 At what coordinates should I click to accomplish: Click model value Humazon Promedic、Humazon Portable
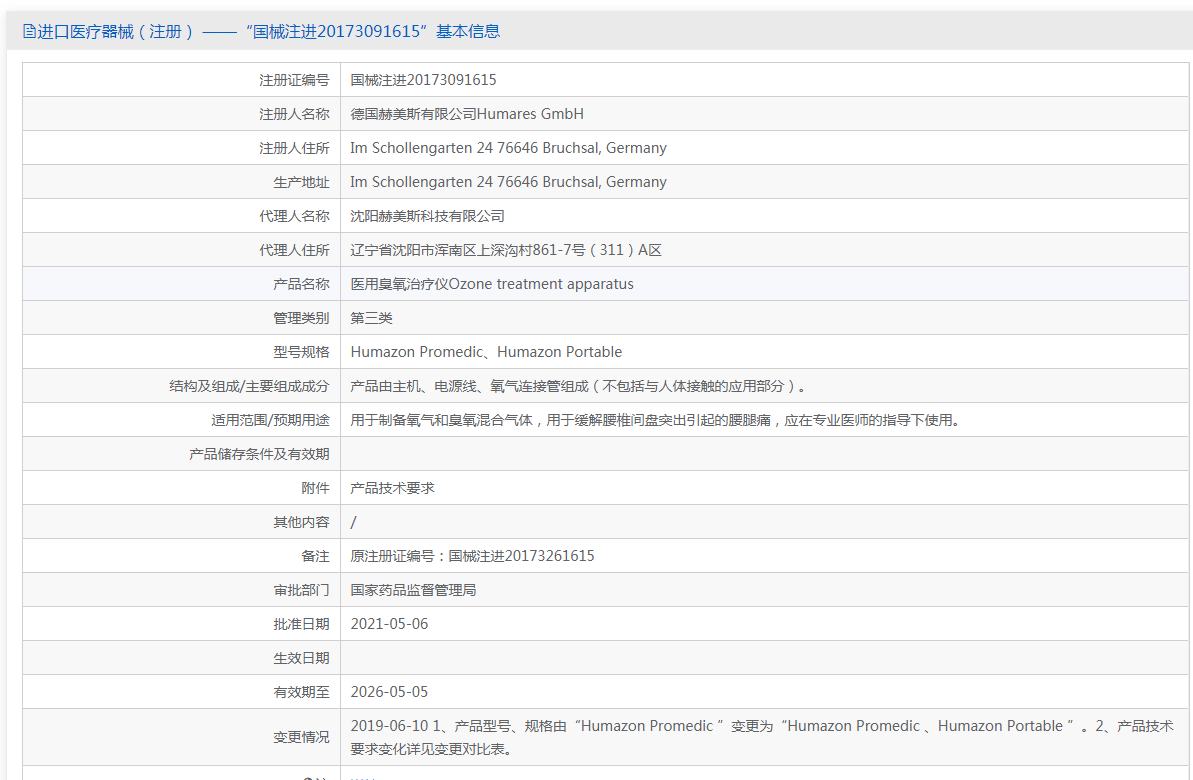(486, 352)
